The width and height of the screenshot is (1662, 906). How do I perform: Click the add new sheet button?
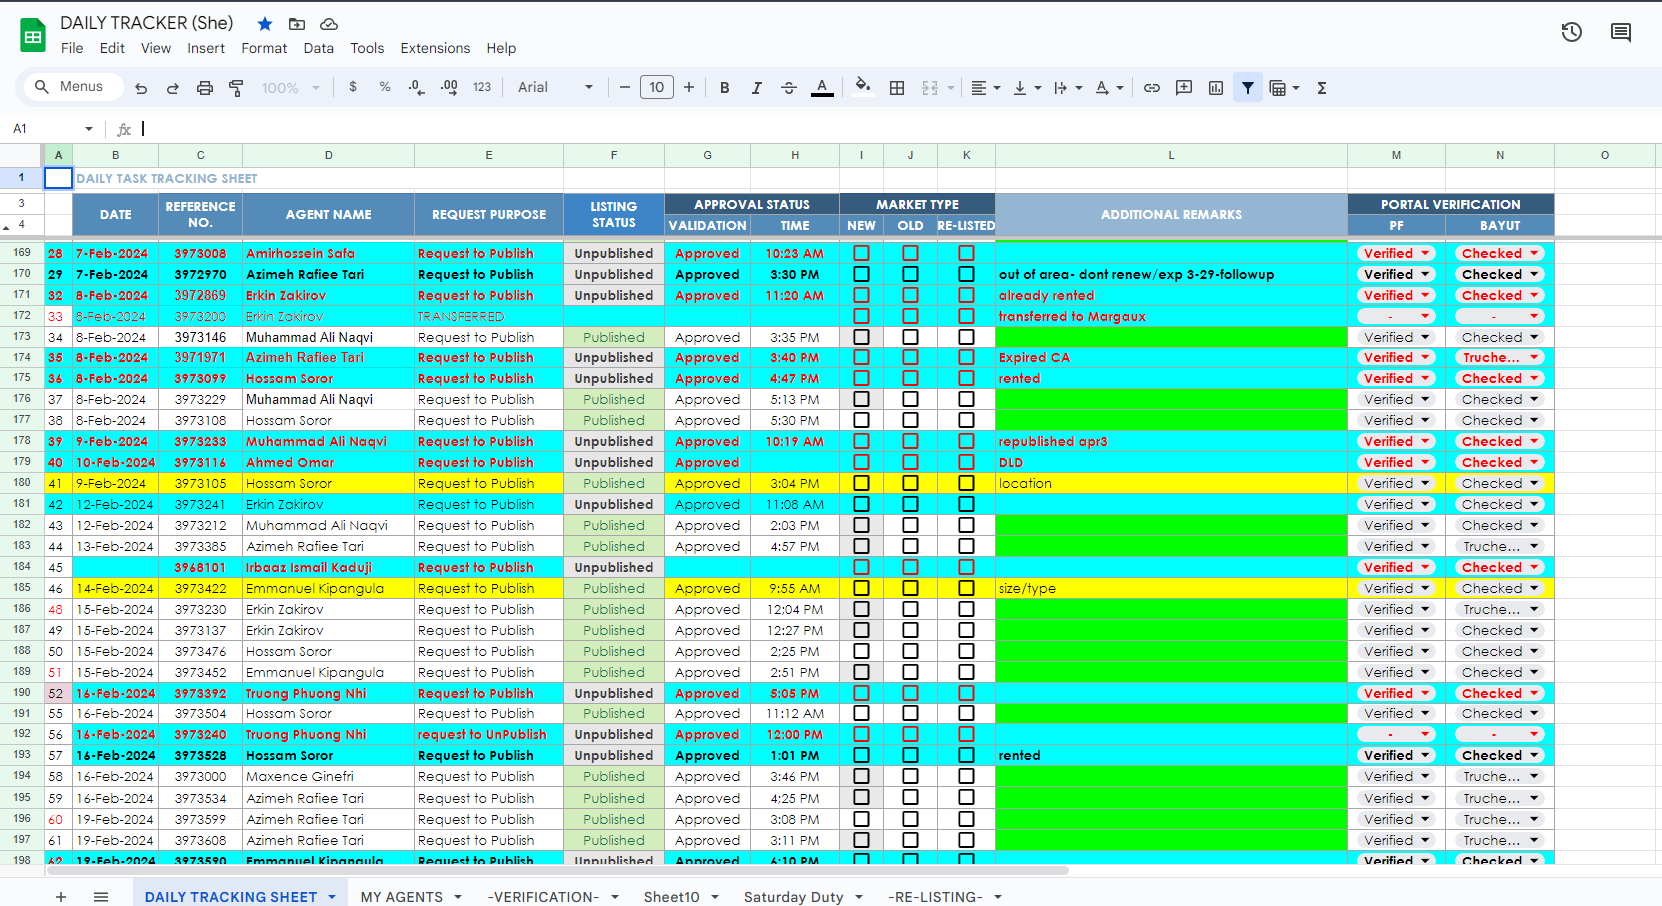tap(61, 896)
